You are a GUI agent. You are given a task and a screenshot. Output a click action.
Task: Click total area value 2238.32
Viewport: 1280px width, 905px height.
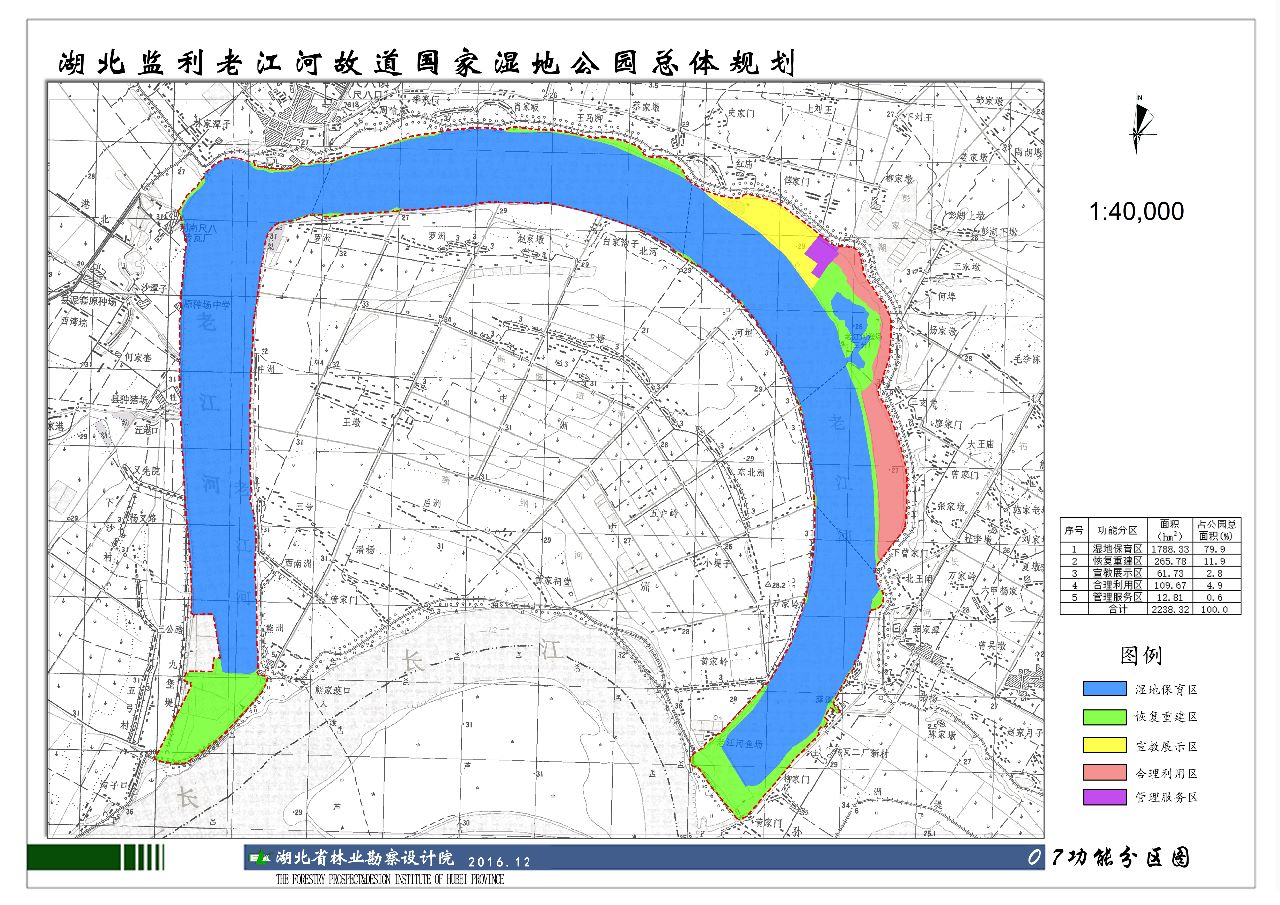pos(1170,609)
